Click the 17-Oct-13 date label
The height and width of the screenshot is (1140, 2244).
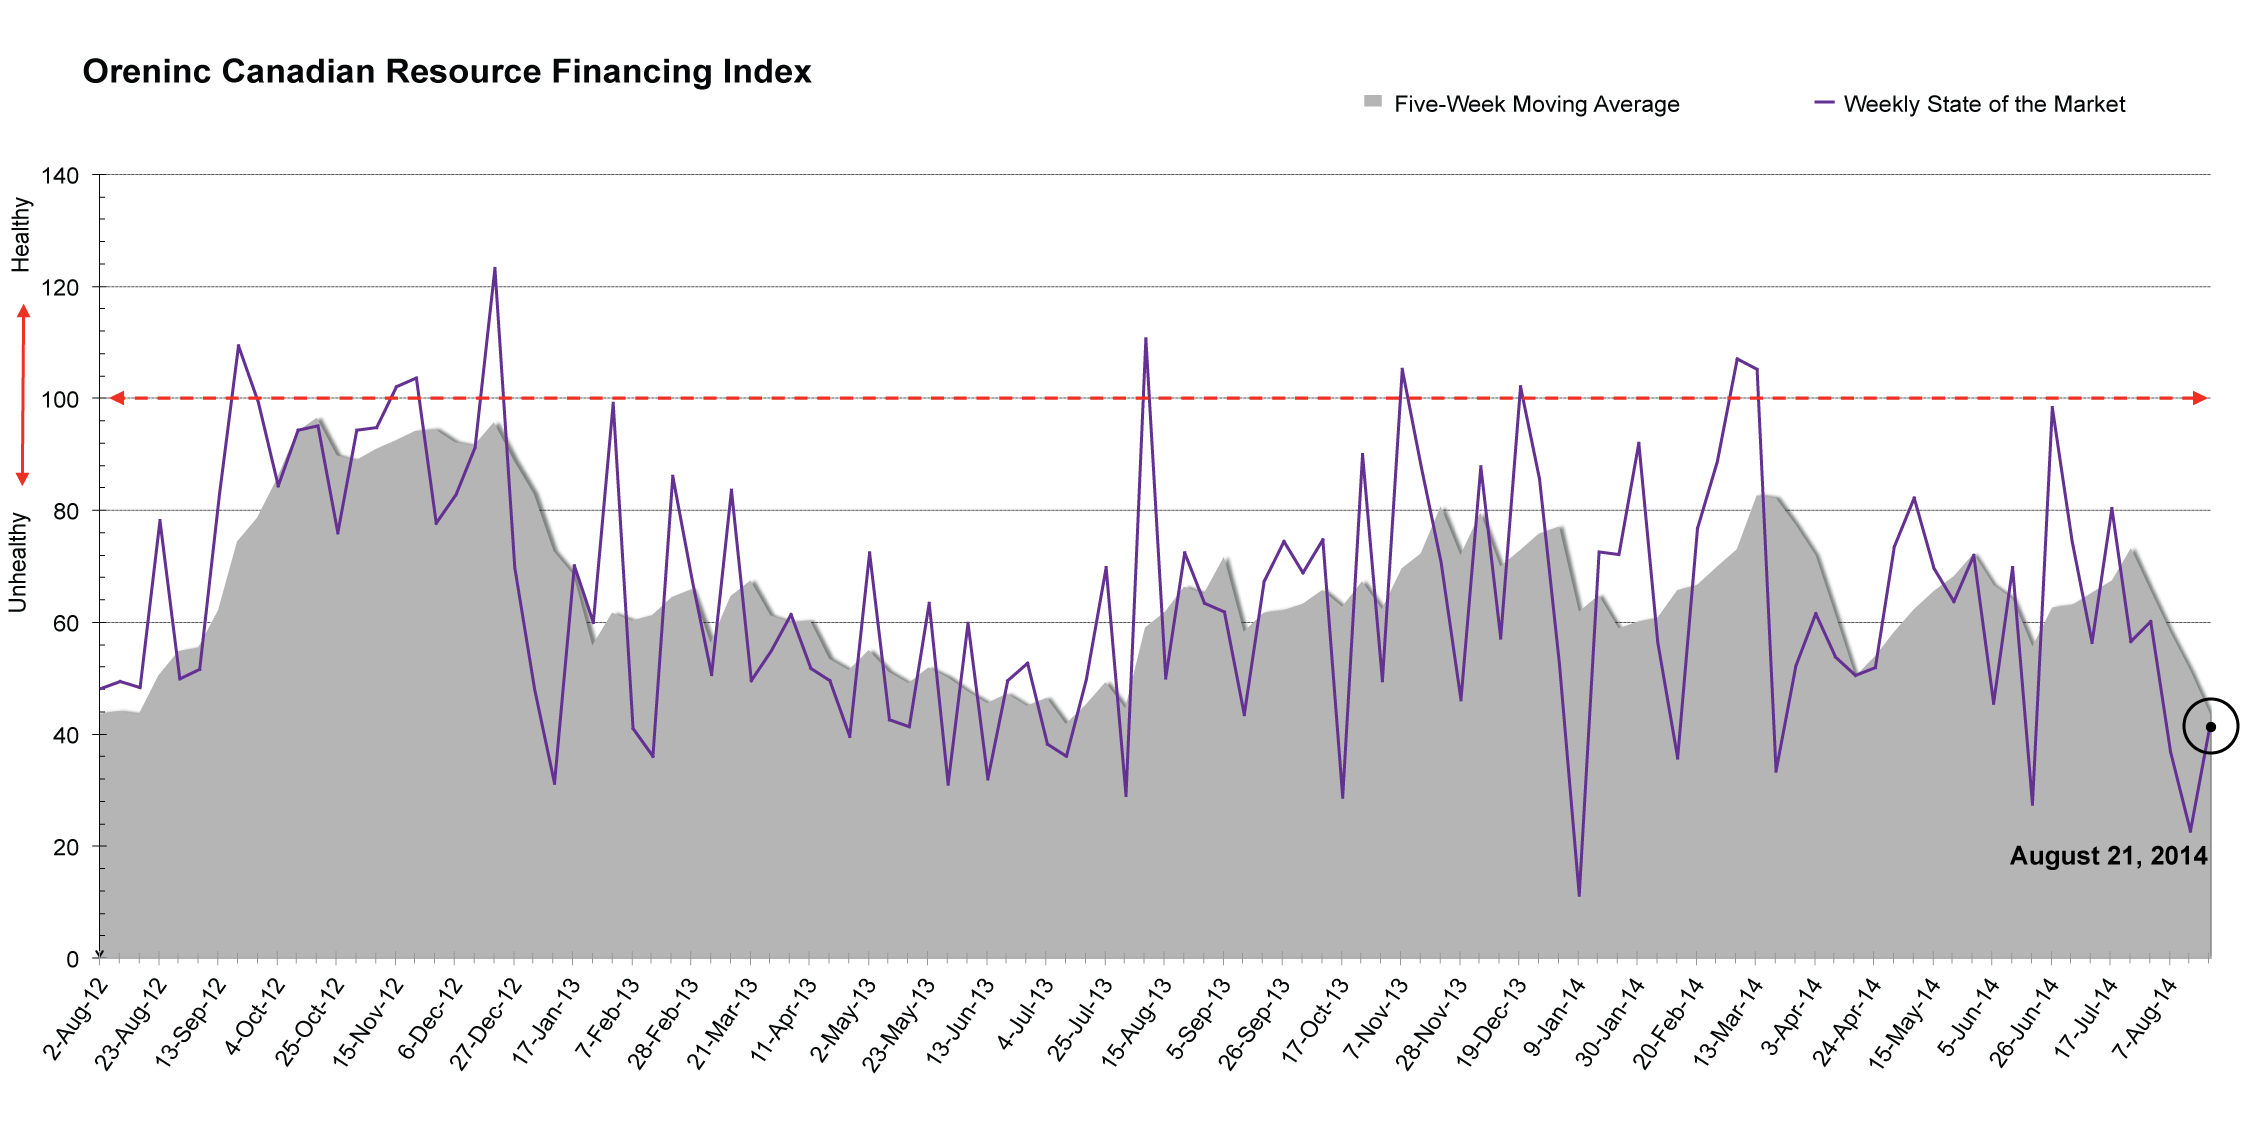point(1316,1021)
